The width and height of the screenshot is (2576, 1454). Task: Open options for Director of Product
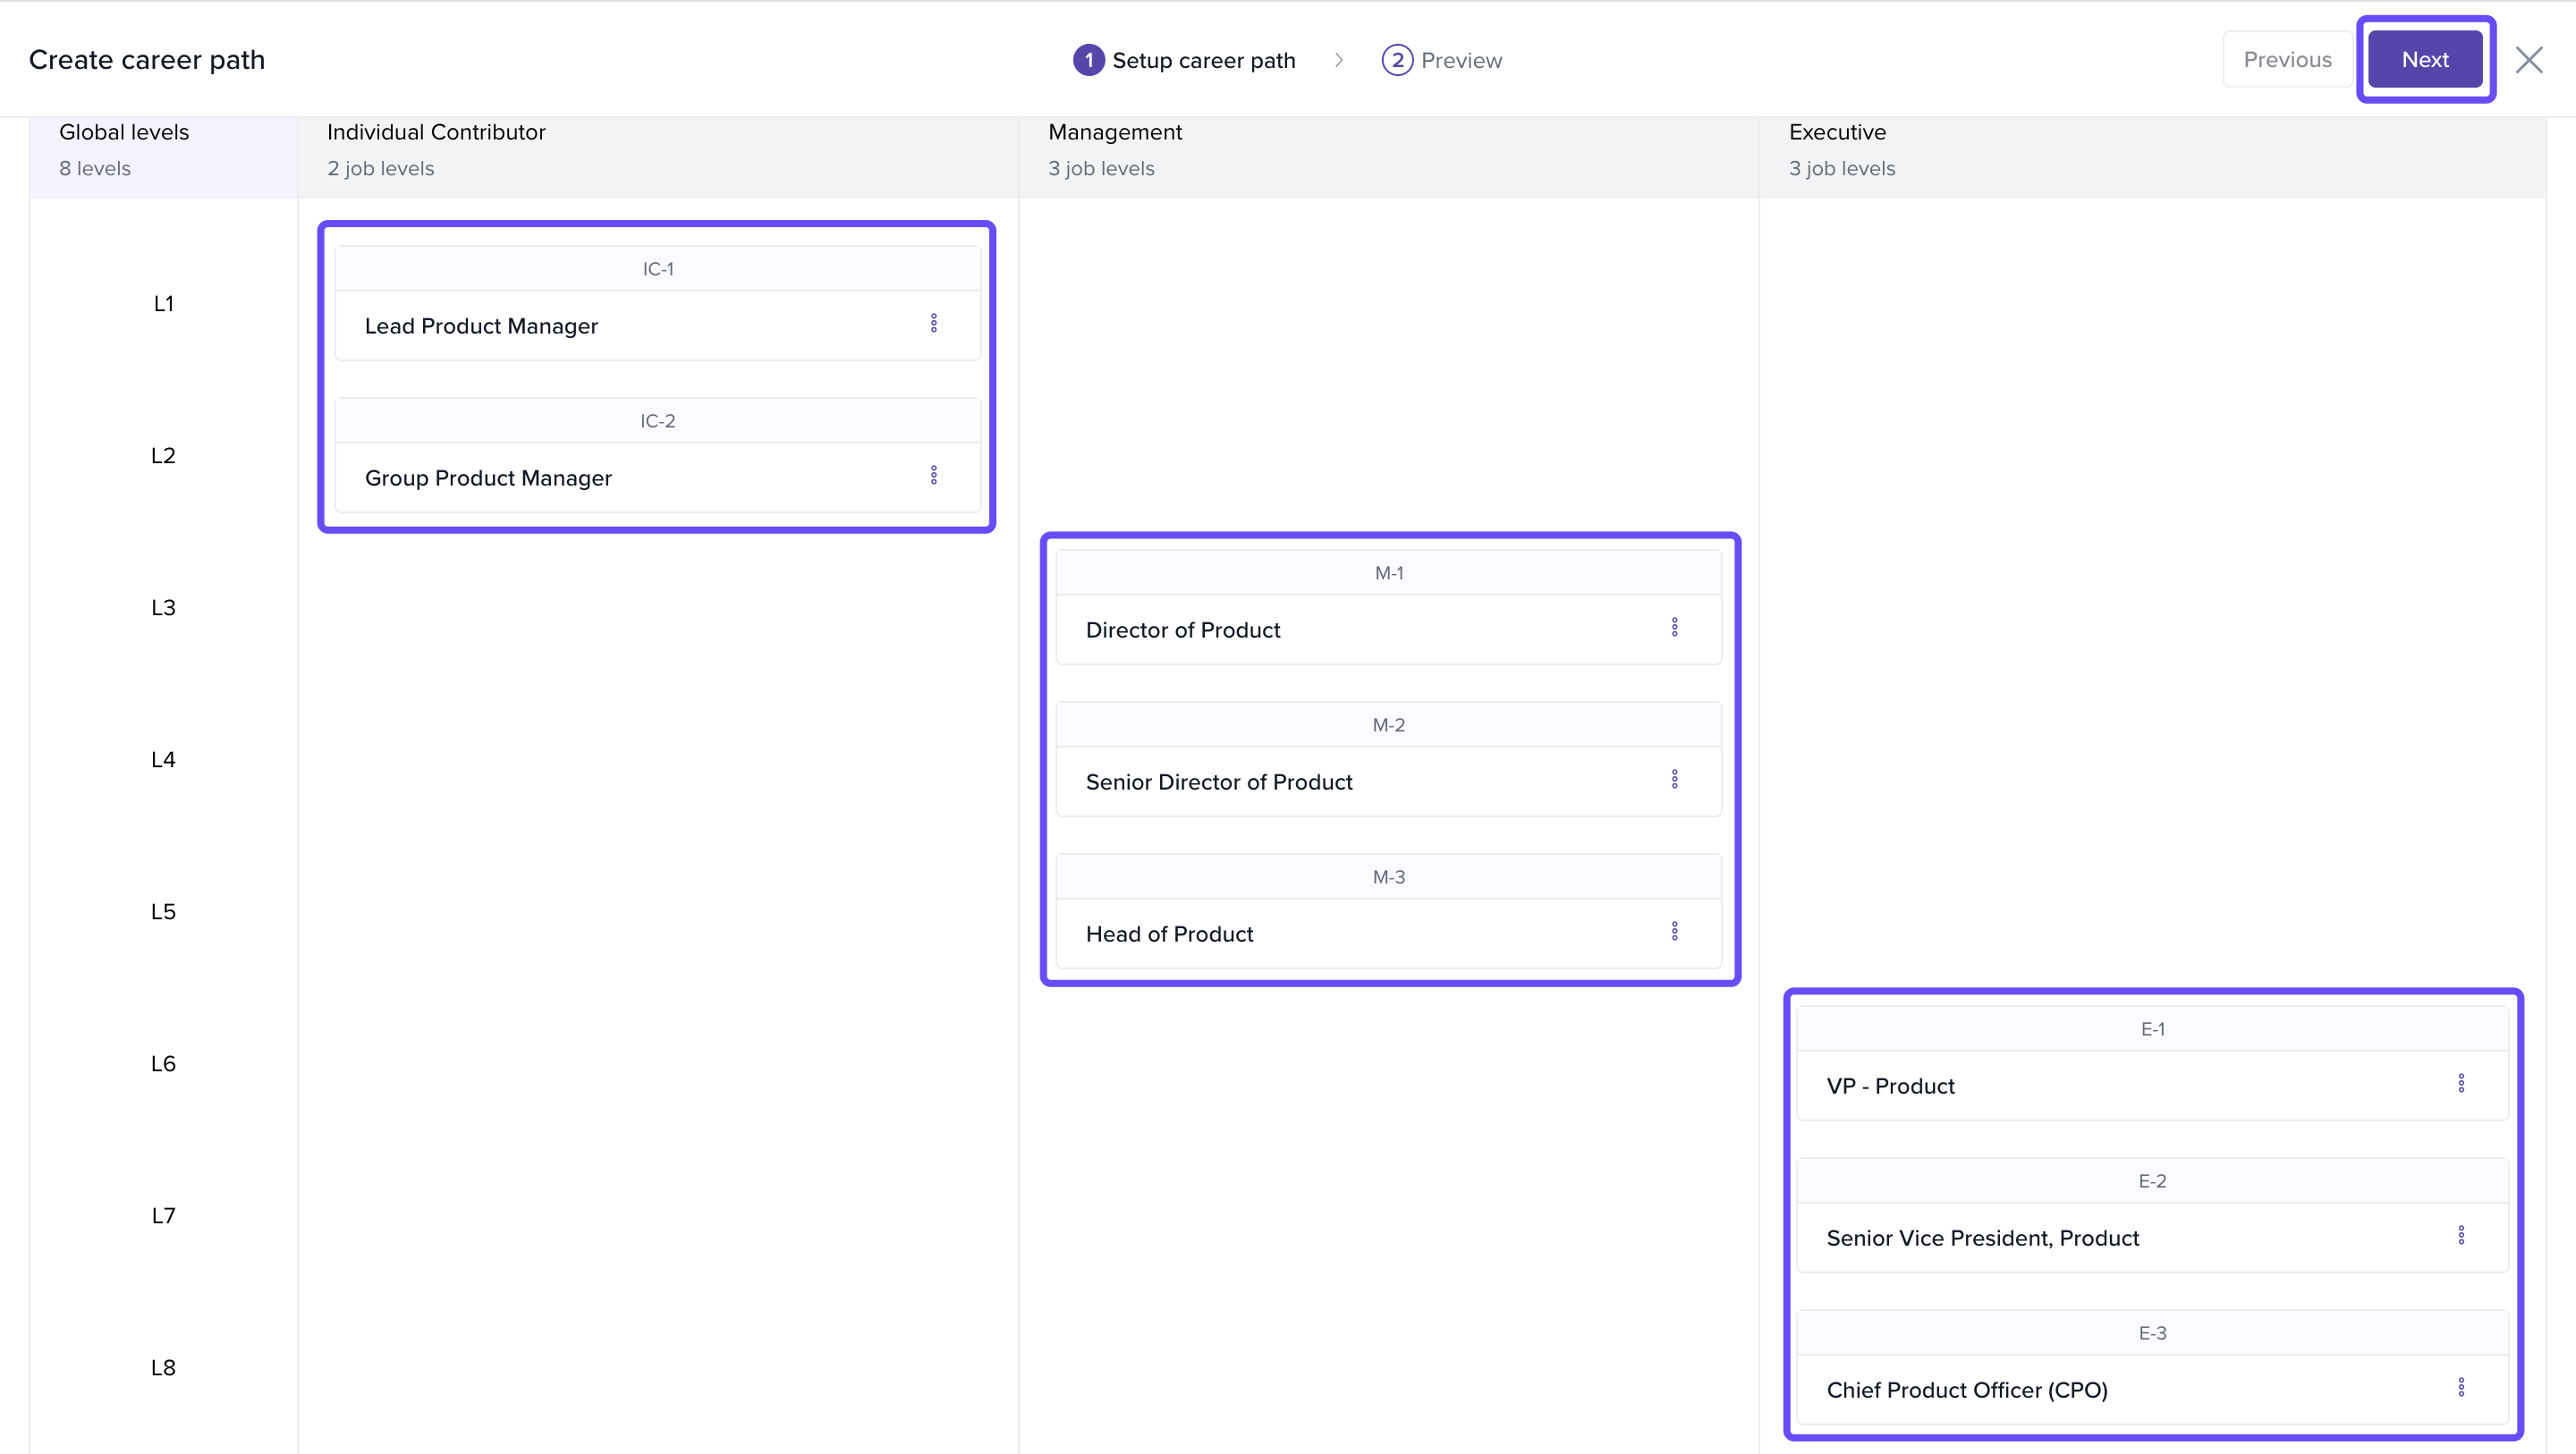point(1674,627)
